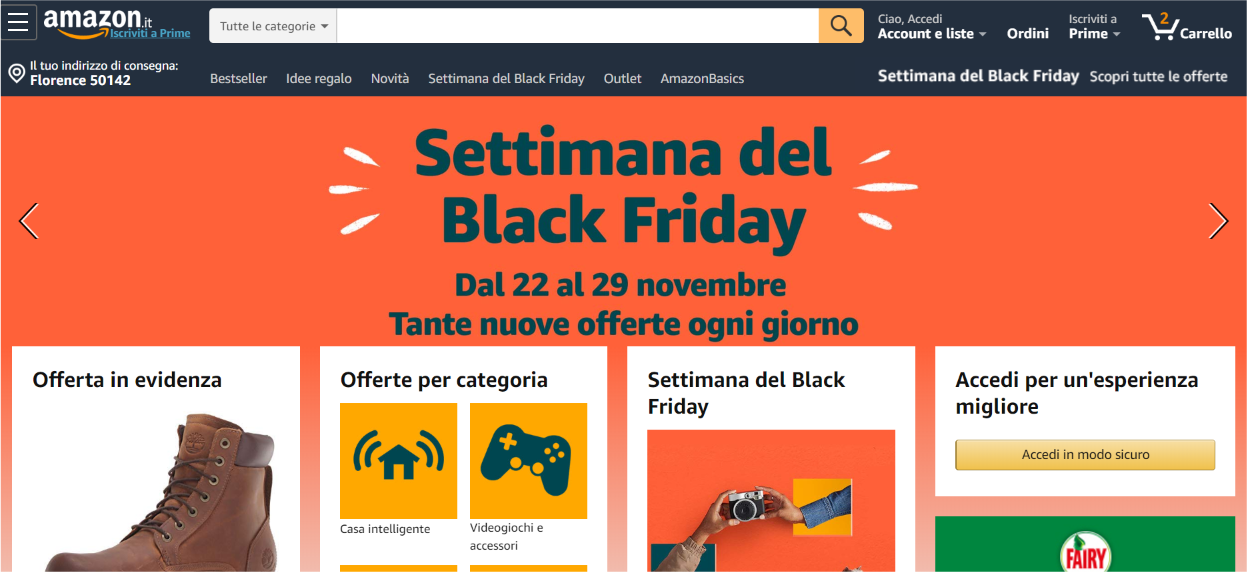Open the hamburger navigation menu

point(19,22)
